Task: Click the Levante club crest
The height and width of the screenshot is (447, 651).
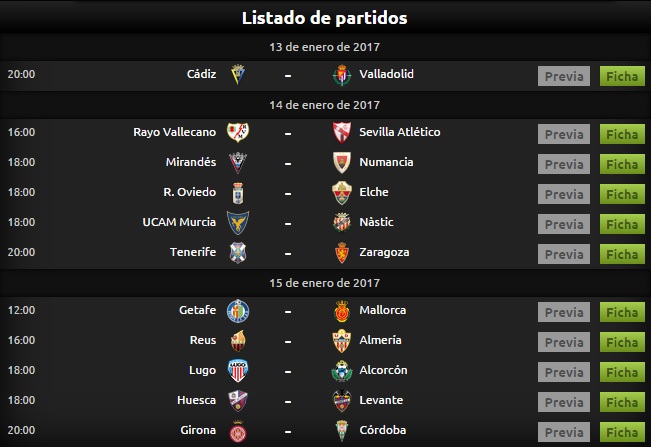Action: click(342, 401)
